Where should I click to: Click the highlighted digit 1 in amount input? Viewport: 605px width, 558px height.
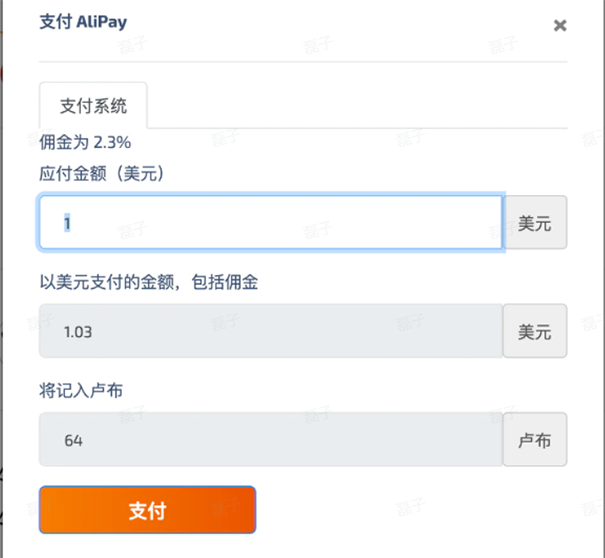pos(67,223)
